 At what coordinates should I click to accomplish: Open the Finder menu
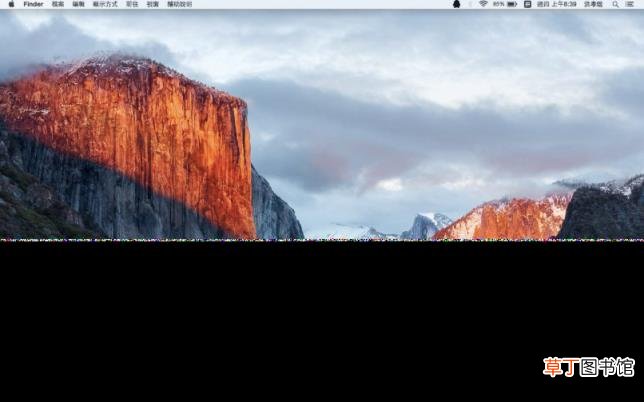pos(33,4)
